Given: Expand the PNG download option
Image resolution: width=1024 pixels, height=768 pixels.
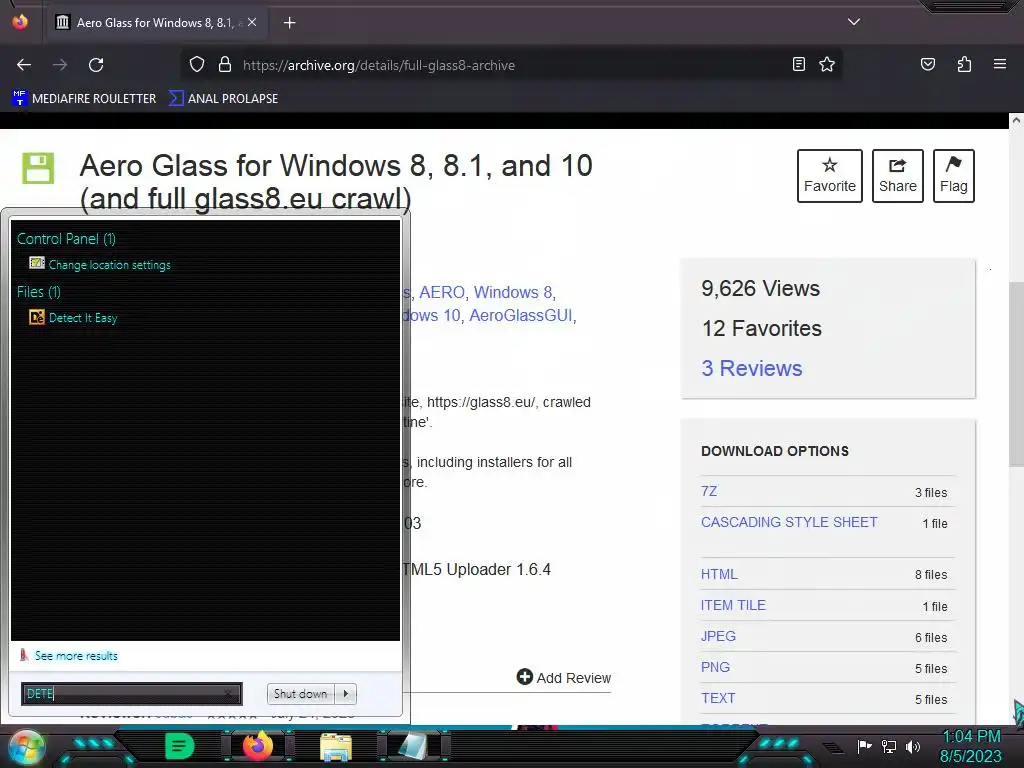Looking at the screenshot, I should pyautogui.click(x=715, y=667).
